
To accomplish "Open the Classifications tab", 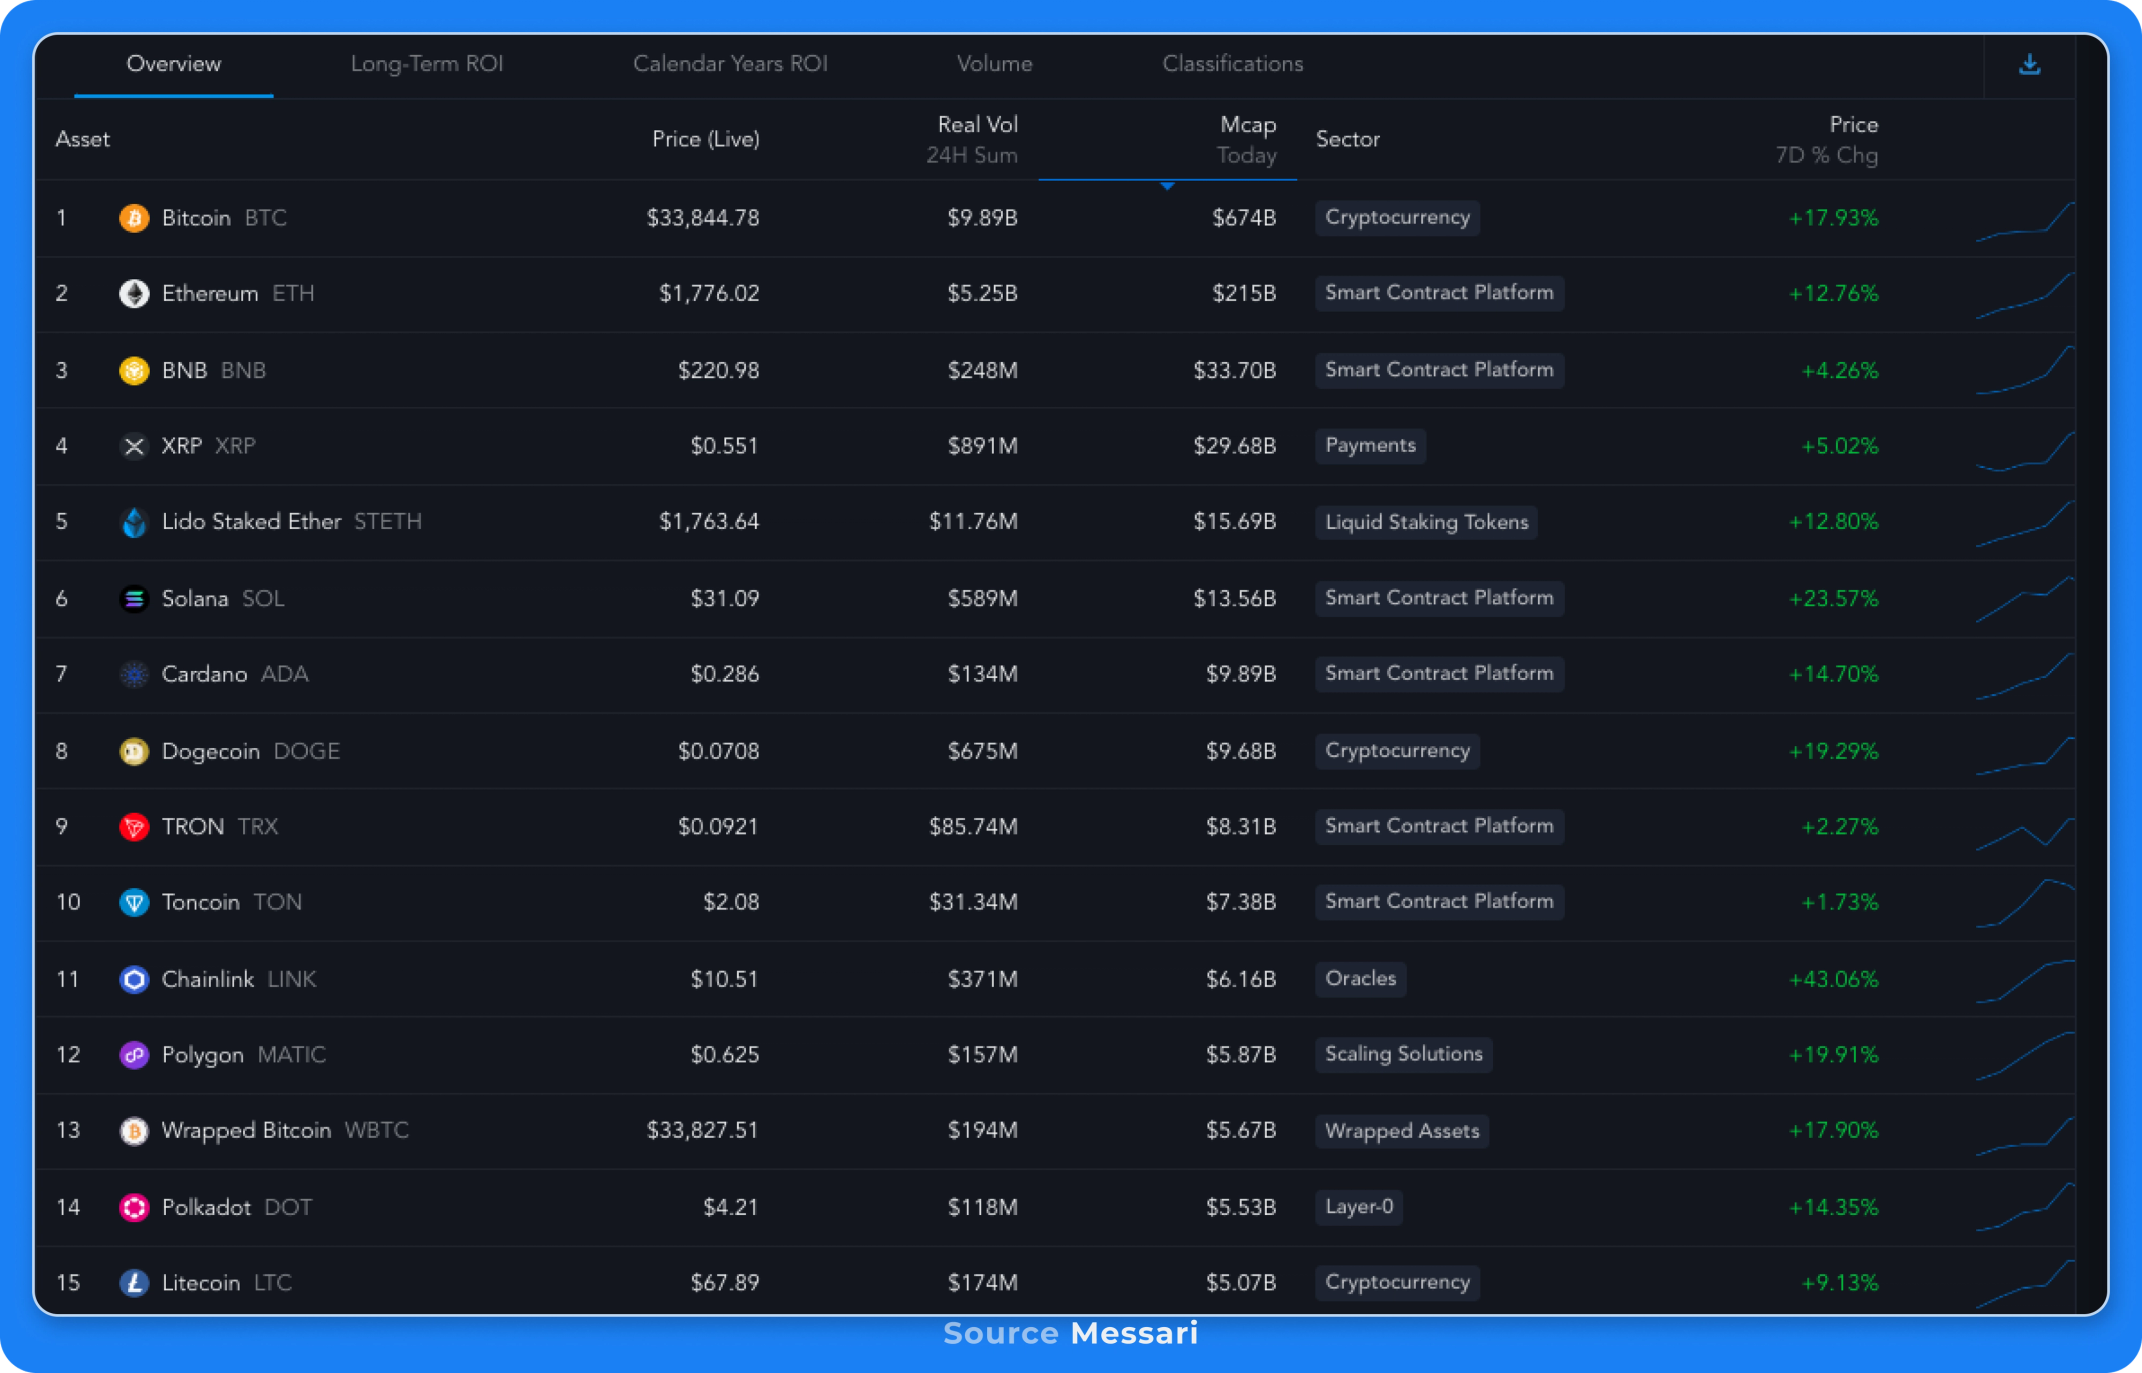I will pyautogui.click(x=1233, y=64).
